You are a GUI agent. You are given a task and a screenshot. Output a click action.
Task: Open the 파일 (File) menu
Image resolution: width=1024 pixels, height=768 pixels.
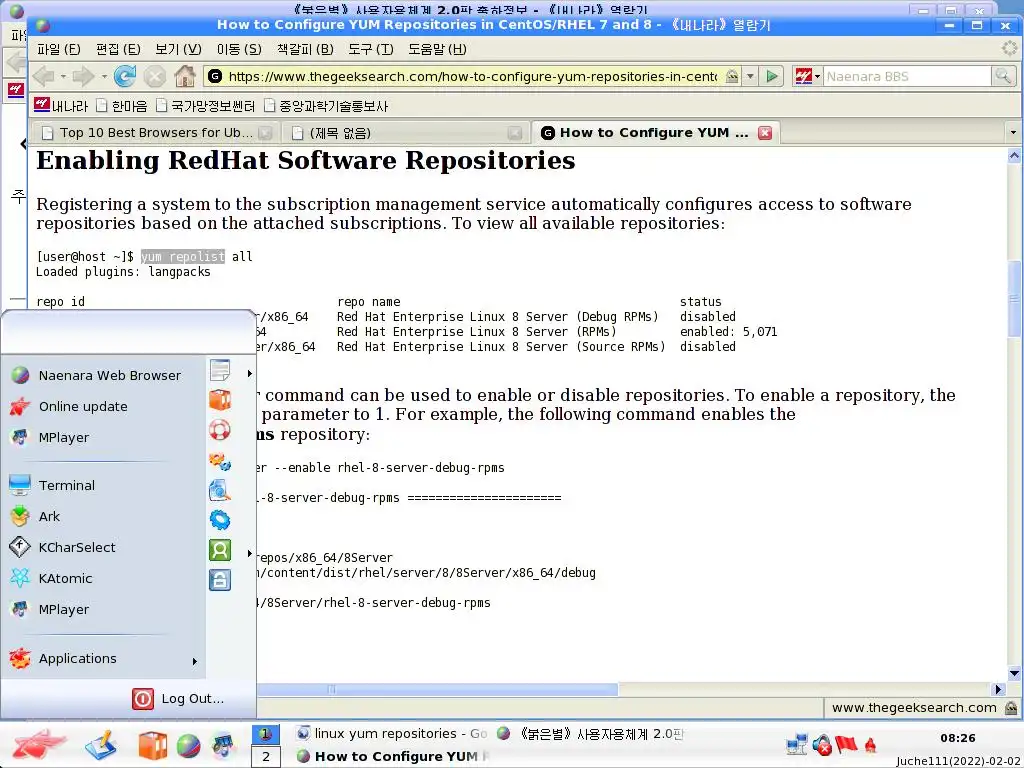(59, 49)
